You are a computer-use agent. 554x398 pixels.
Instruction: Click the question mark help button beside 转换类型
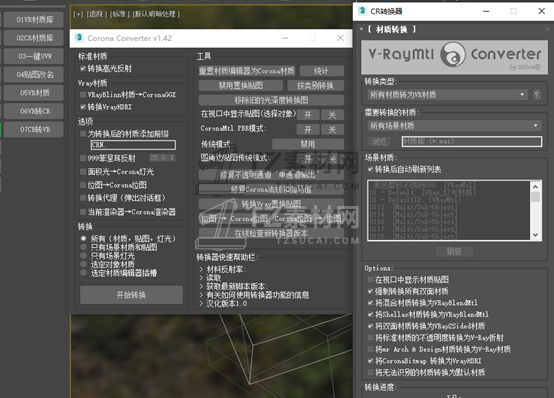pos(536,95)
